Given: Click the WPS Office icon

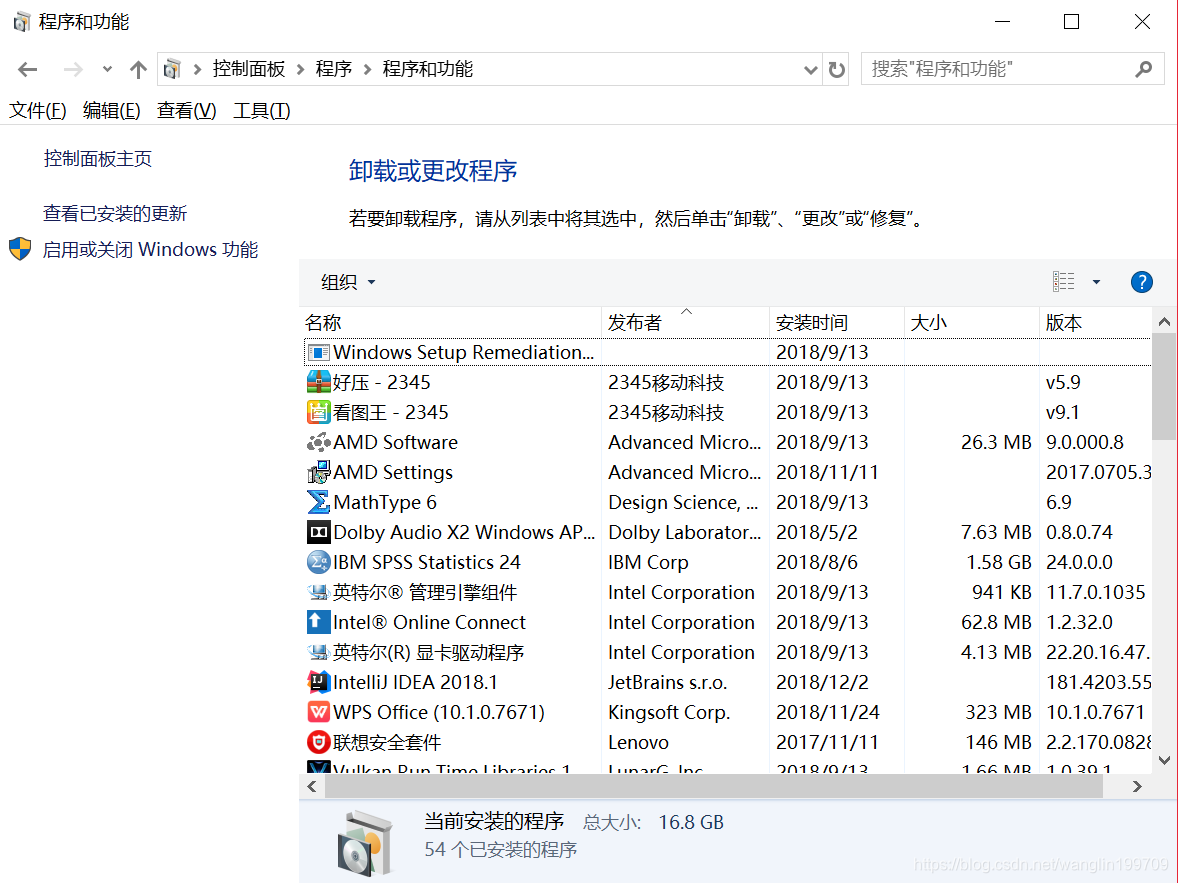Looking at the screenshot, I should [x=319, y=712].
